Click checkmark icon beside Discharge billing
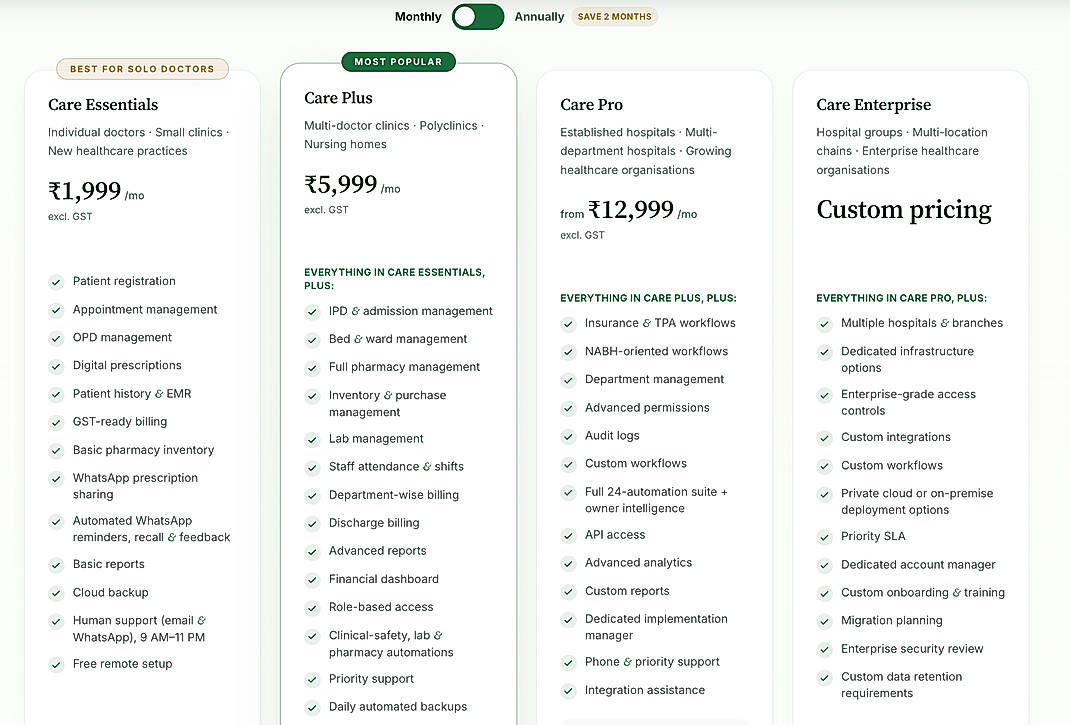This screenshot has height=725, width=1070. pos(312,524)
